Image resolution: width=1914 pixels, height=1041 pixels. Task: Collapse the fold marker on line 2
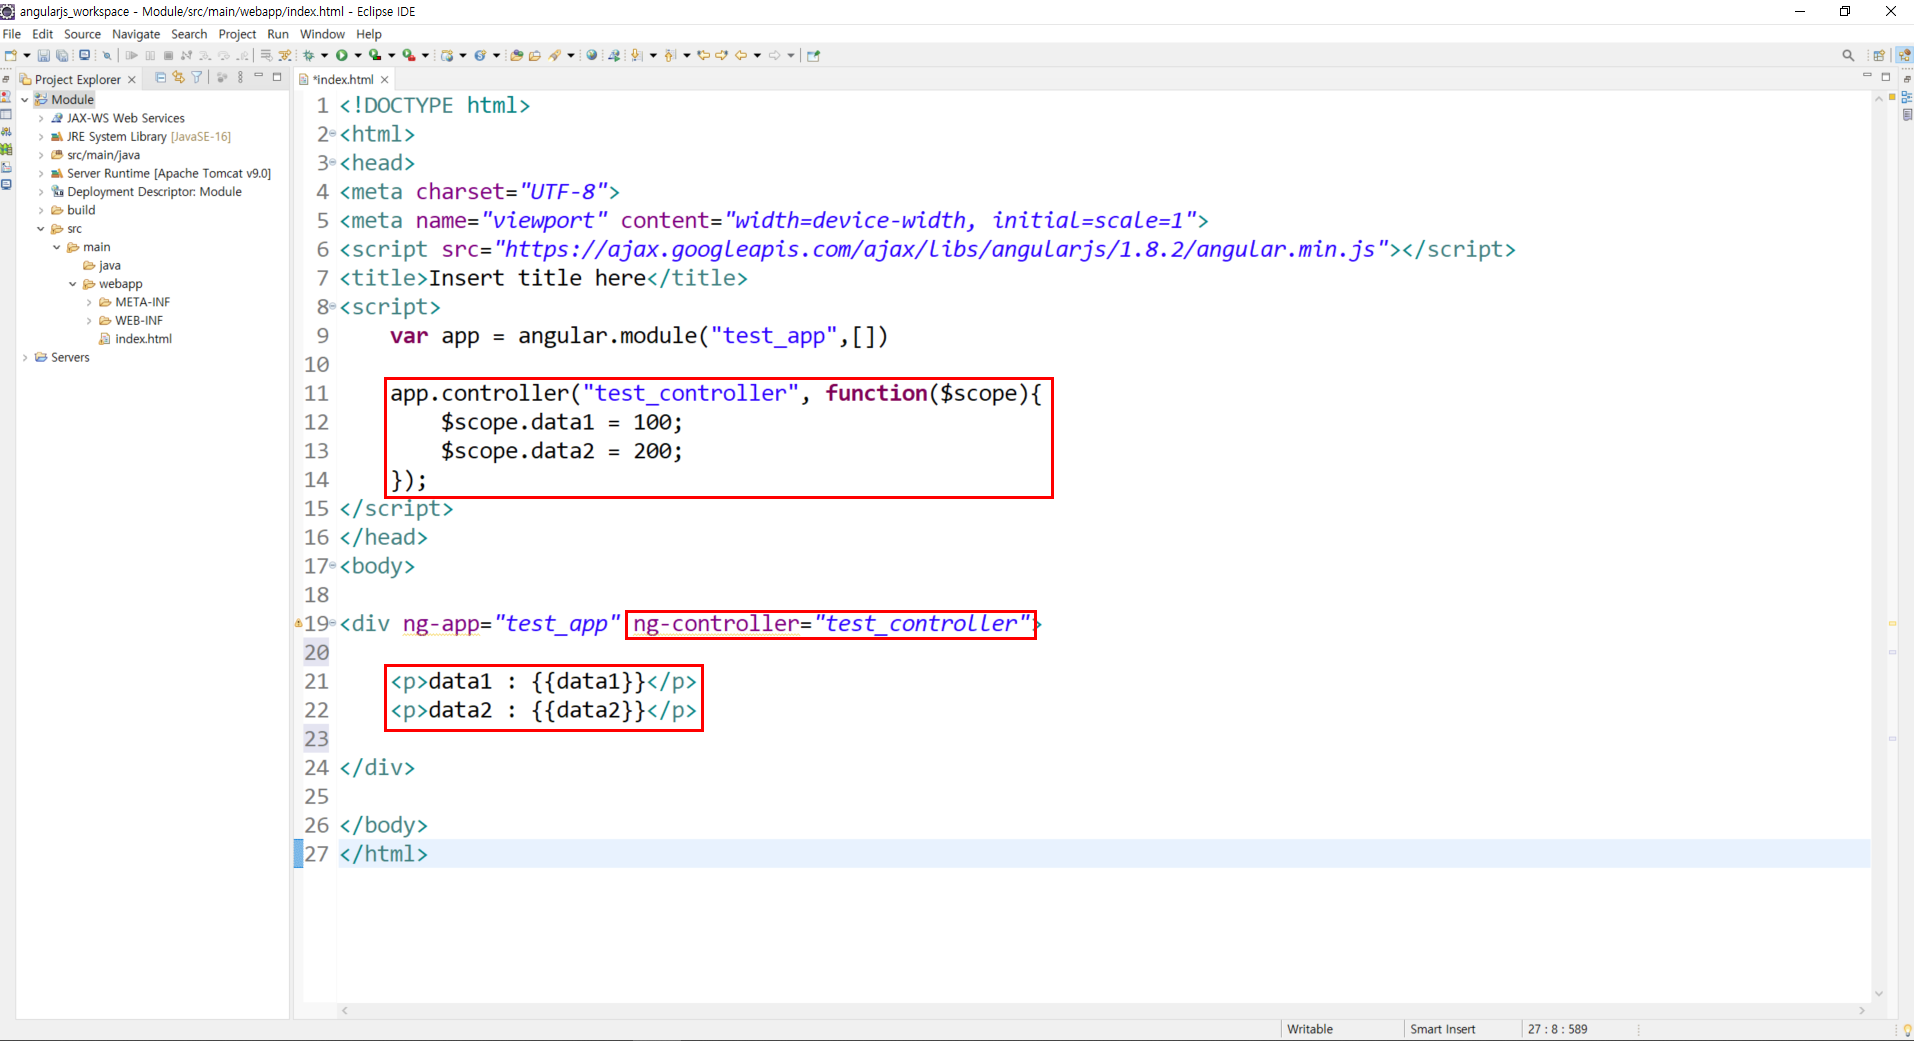click(x=333, y=134)
